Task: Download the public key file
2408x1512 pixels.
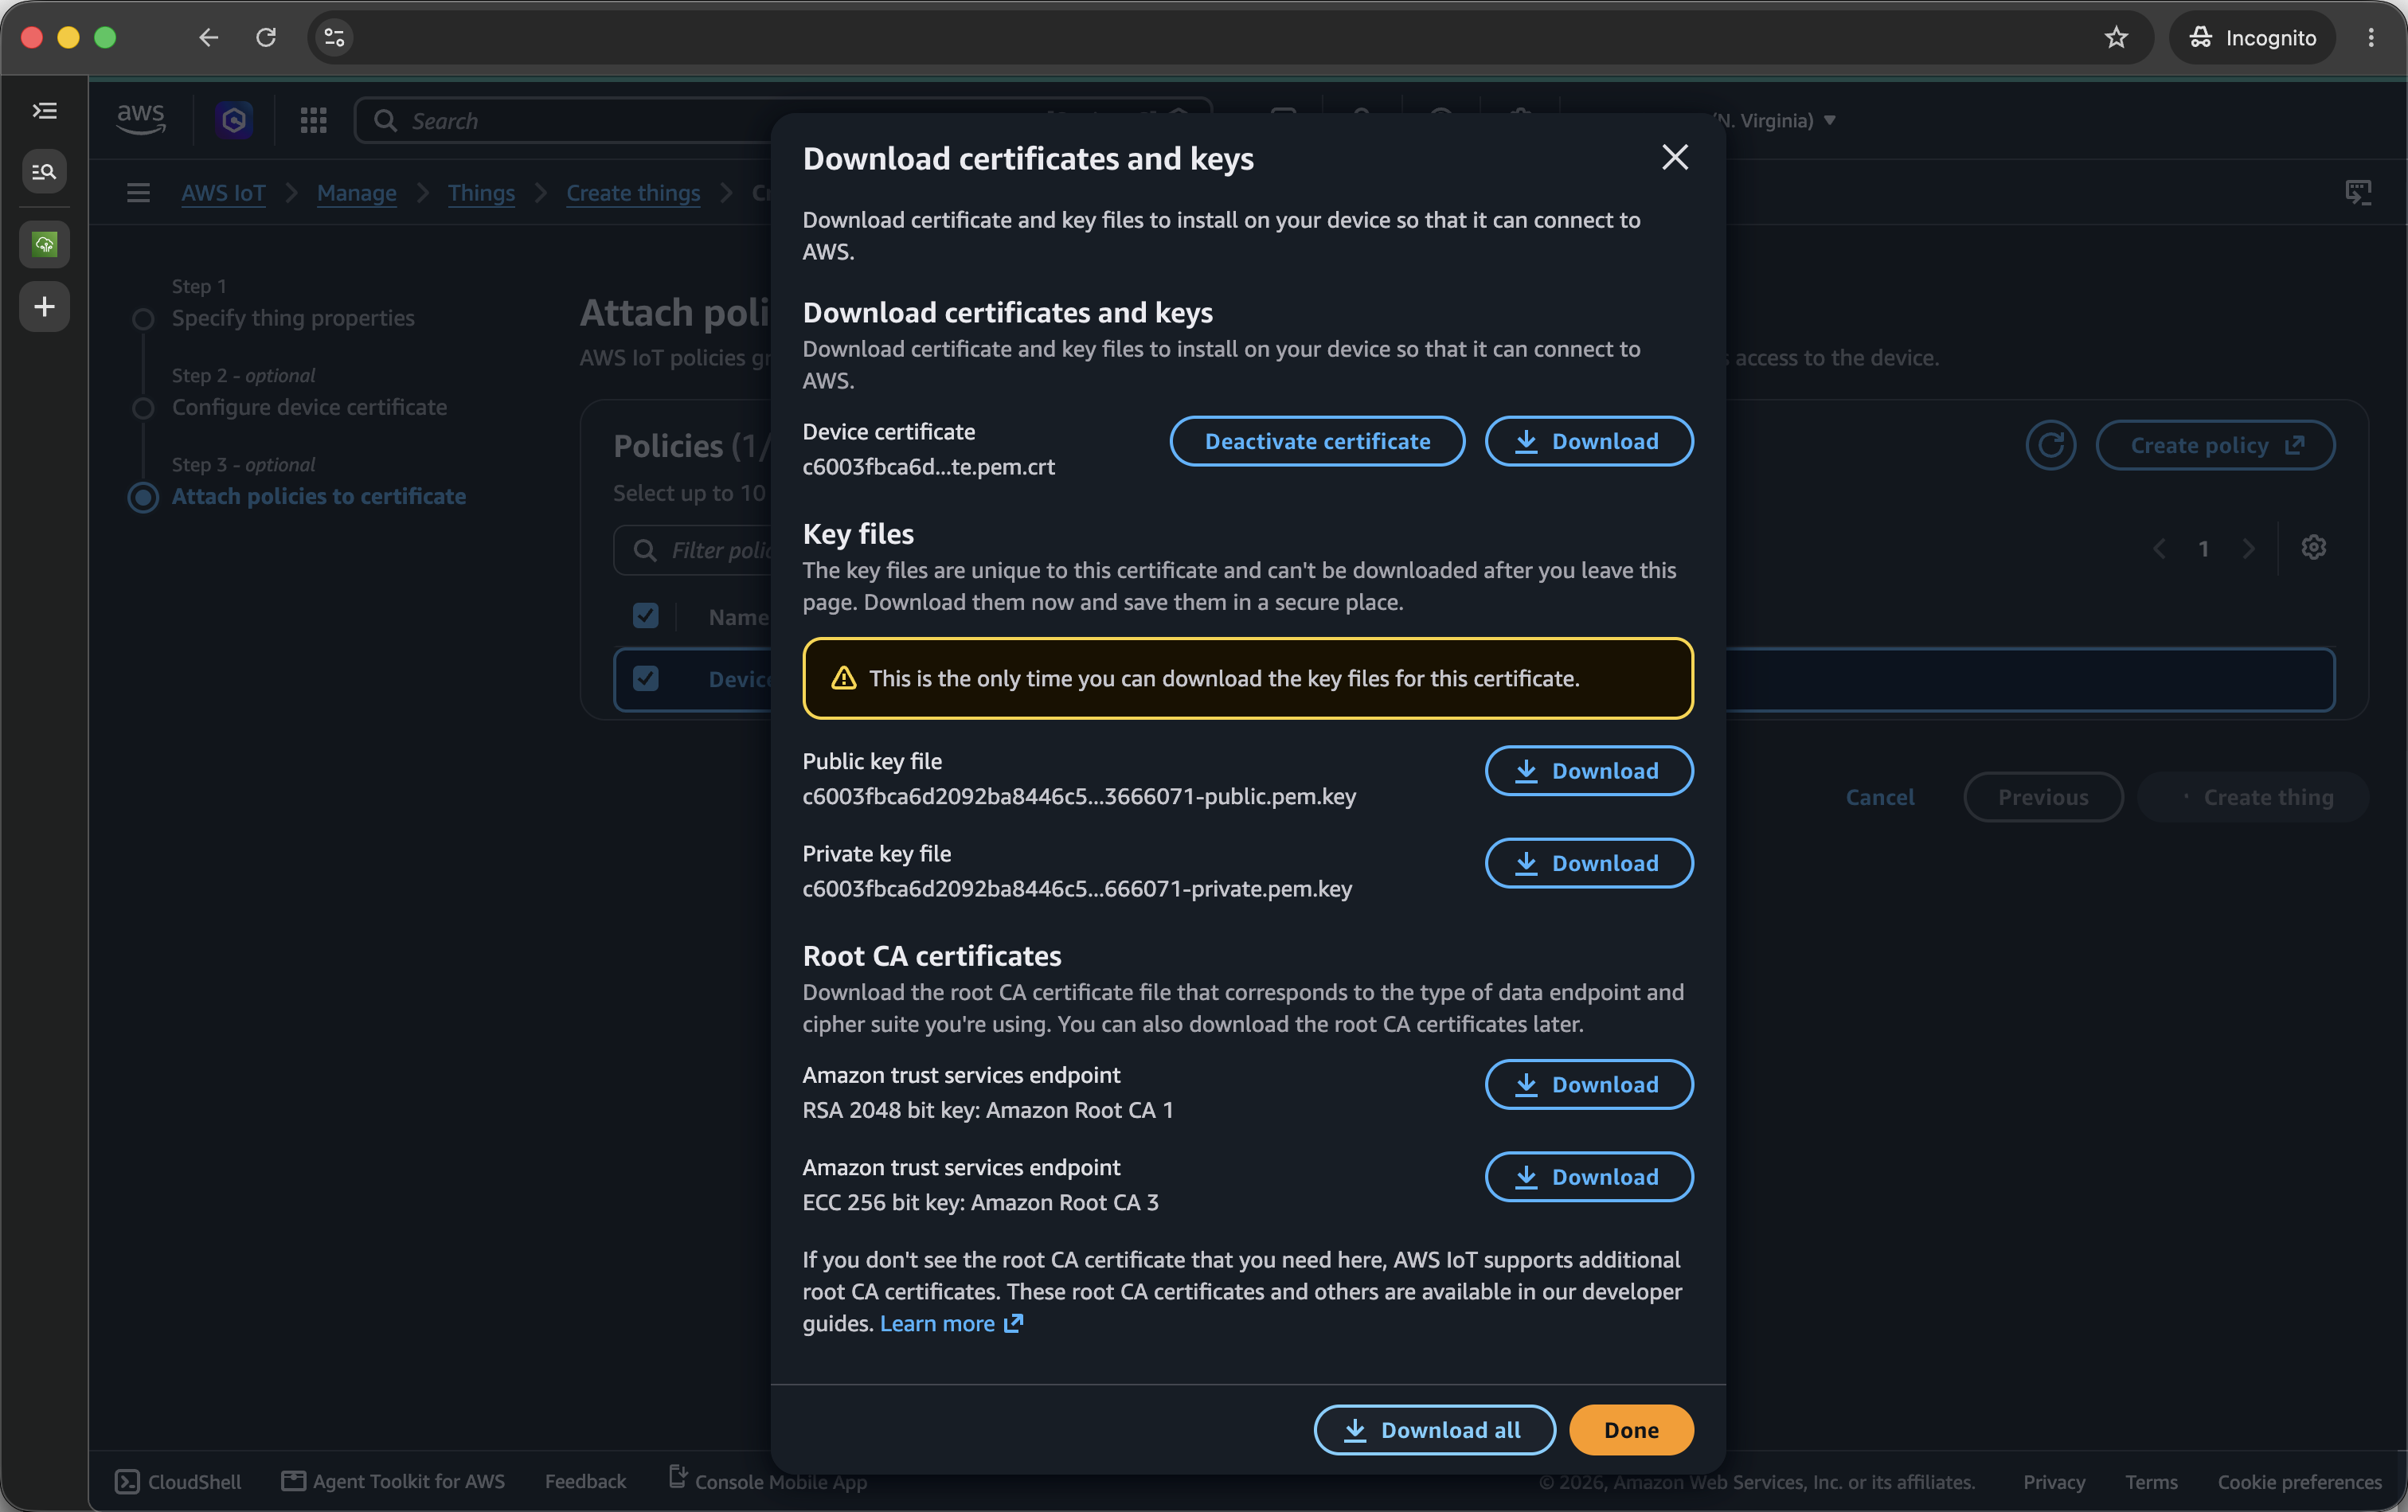Action: (x=1588, y=771)
